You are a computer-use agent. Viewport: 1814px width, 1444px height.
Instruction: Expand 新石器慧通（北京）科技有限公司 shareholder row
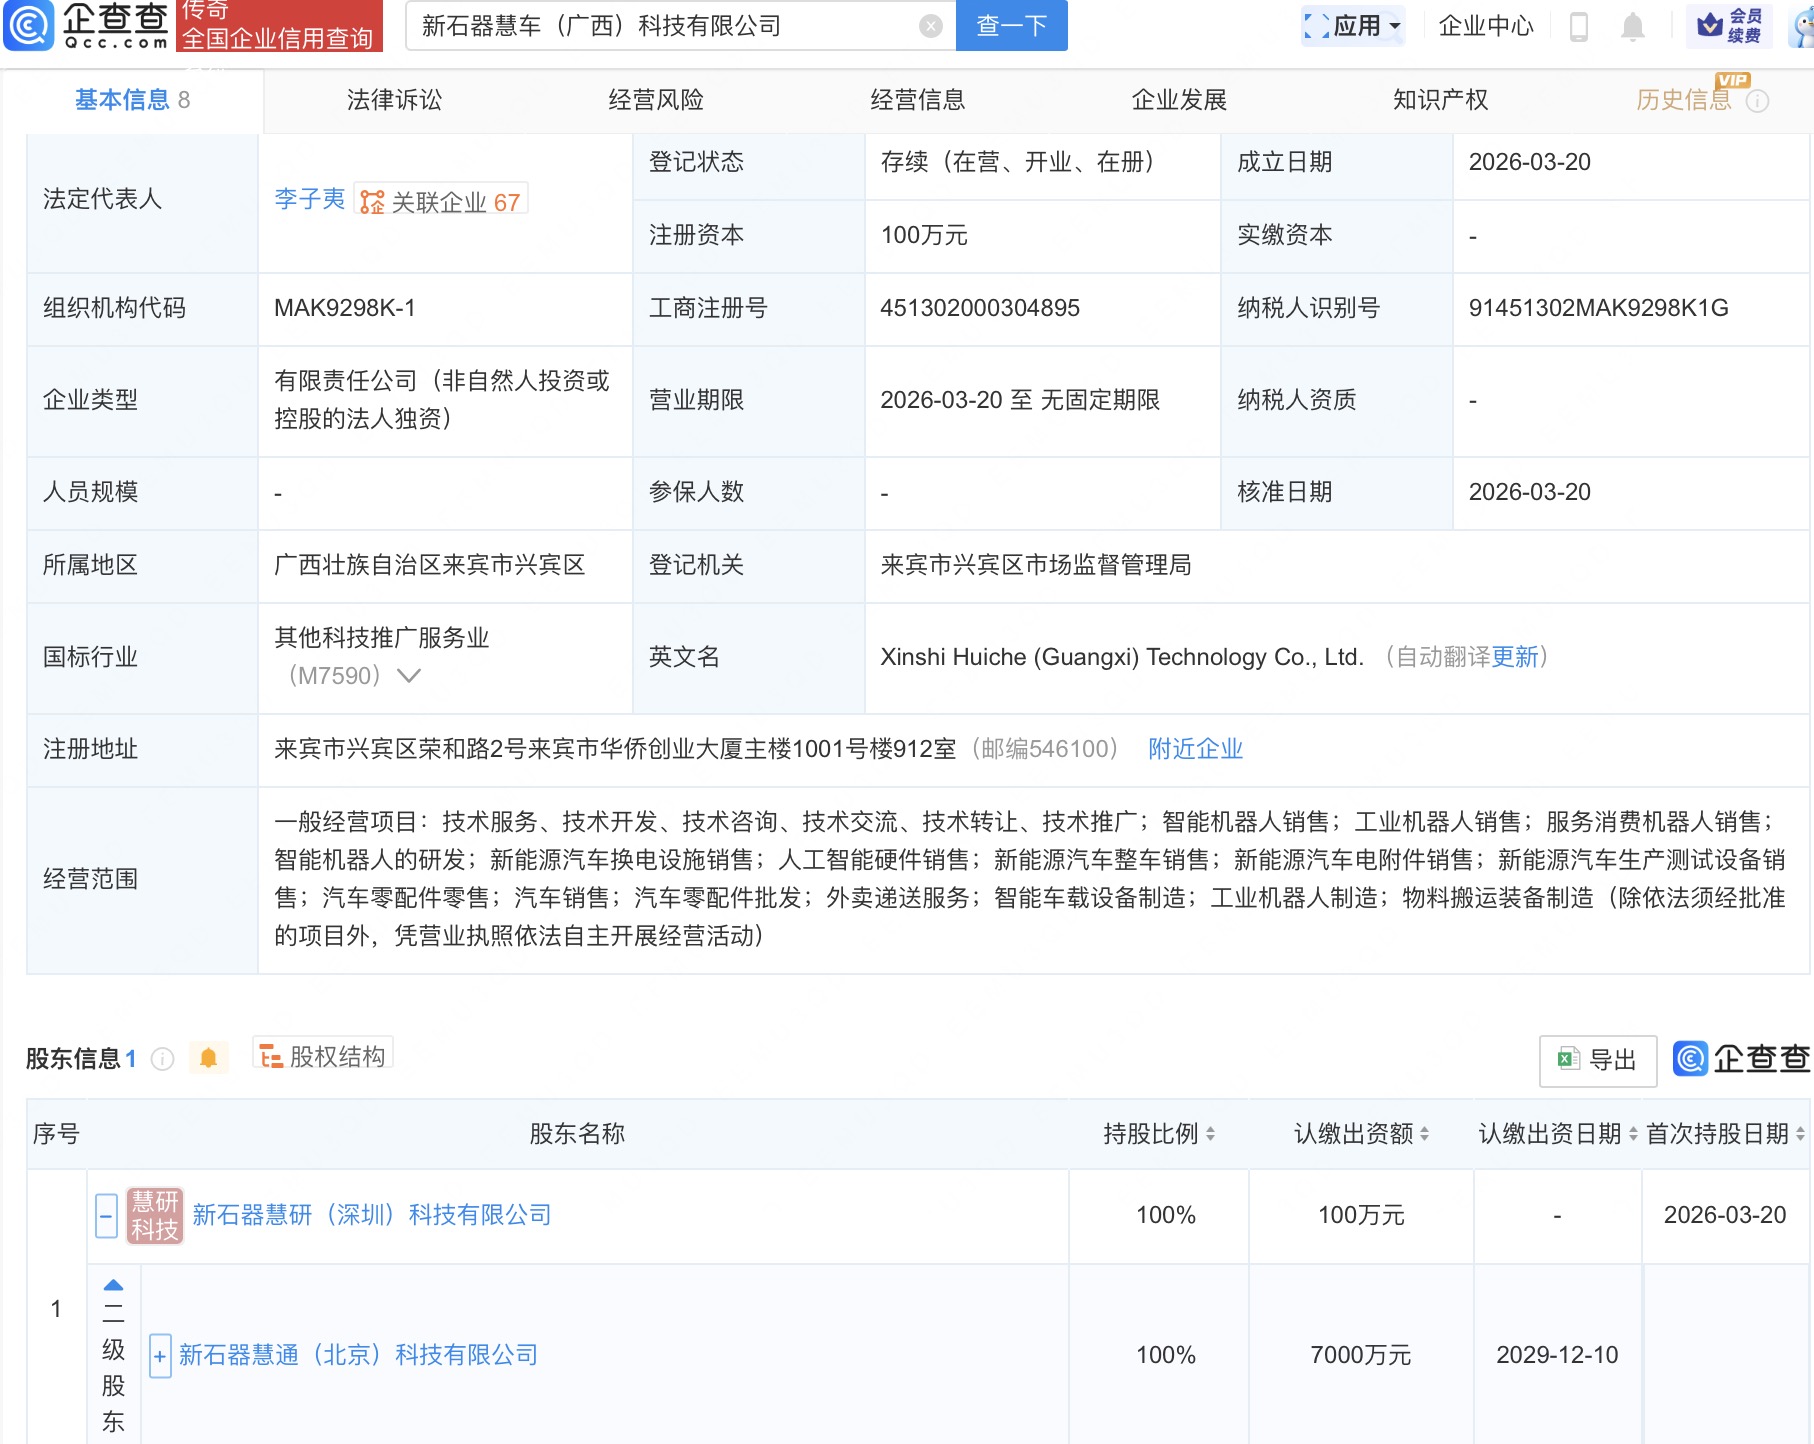160,1356
